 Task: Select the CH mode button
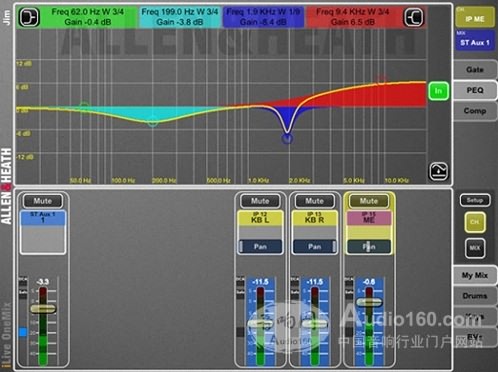point(475,222)
